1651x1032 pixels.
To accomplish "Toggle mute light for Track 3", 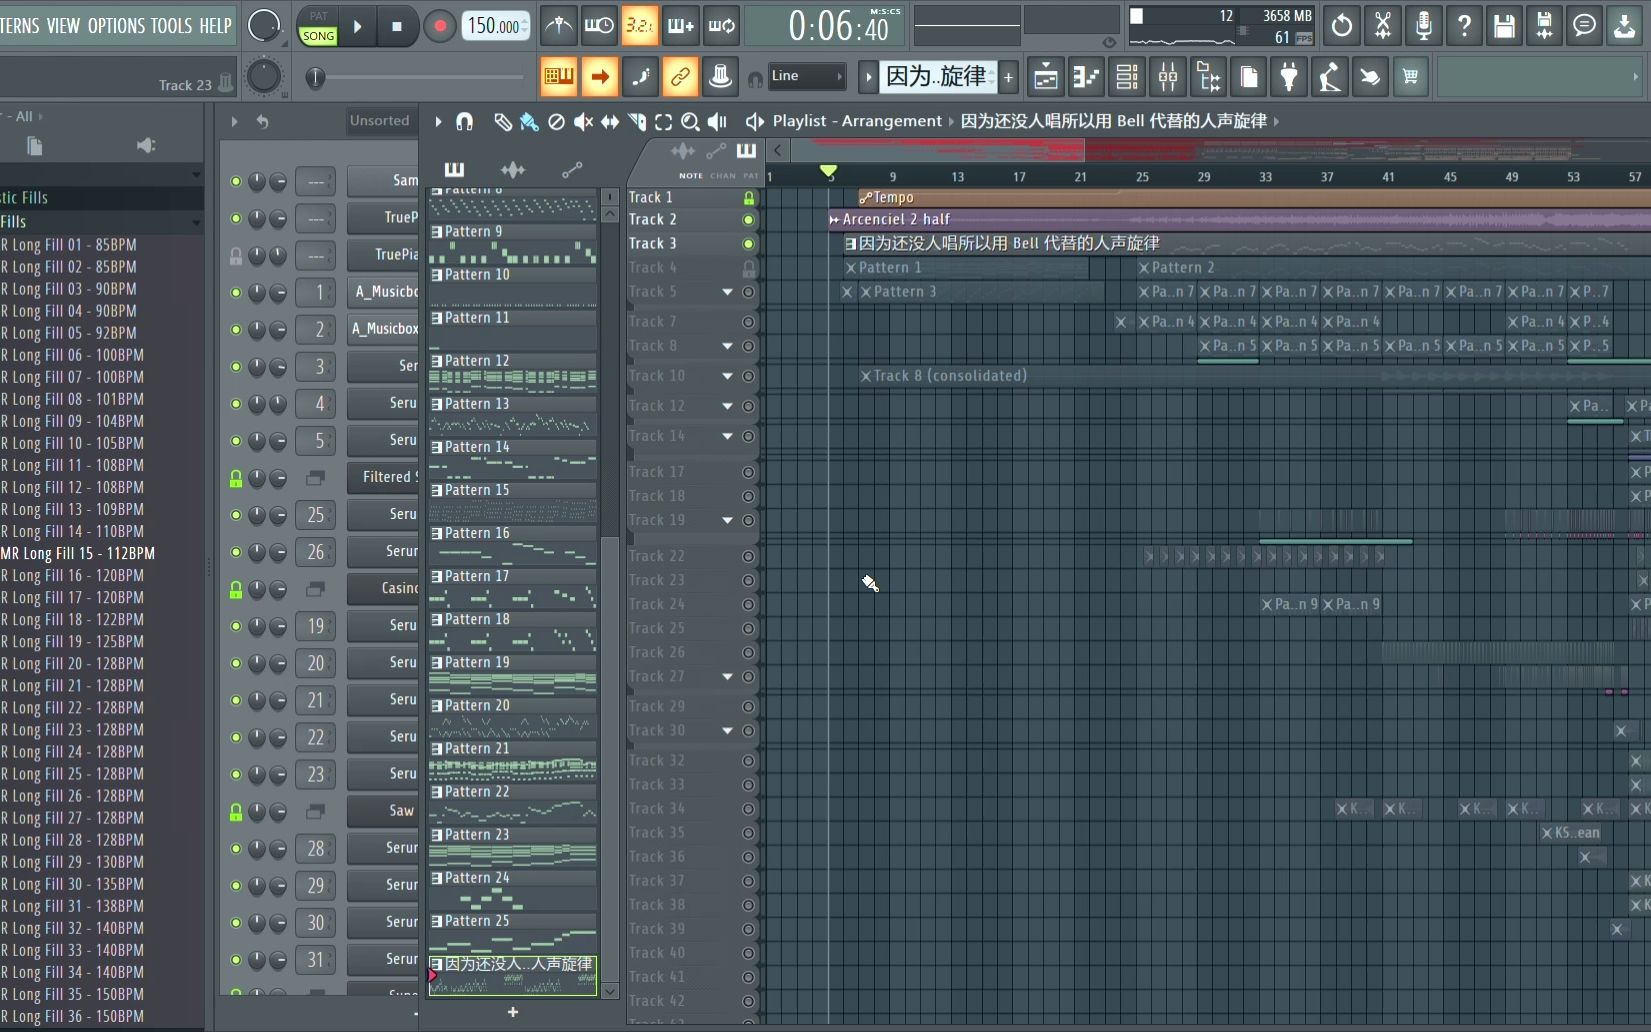I will coord(748,244).
